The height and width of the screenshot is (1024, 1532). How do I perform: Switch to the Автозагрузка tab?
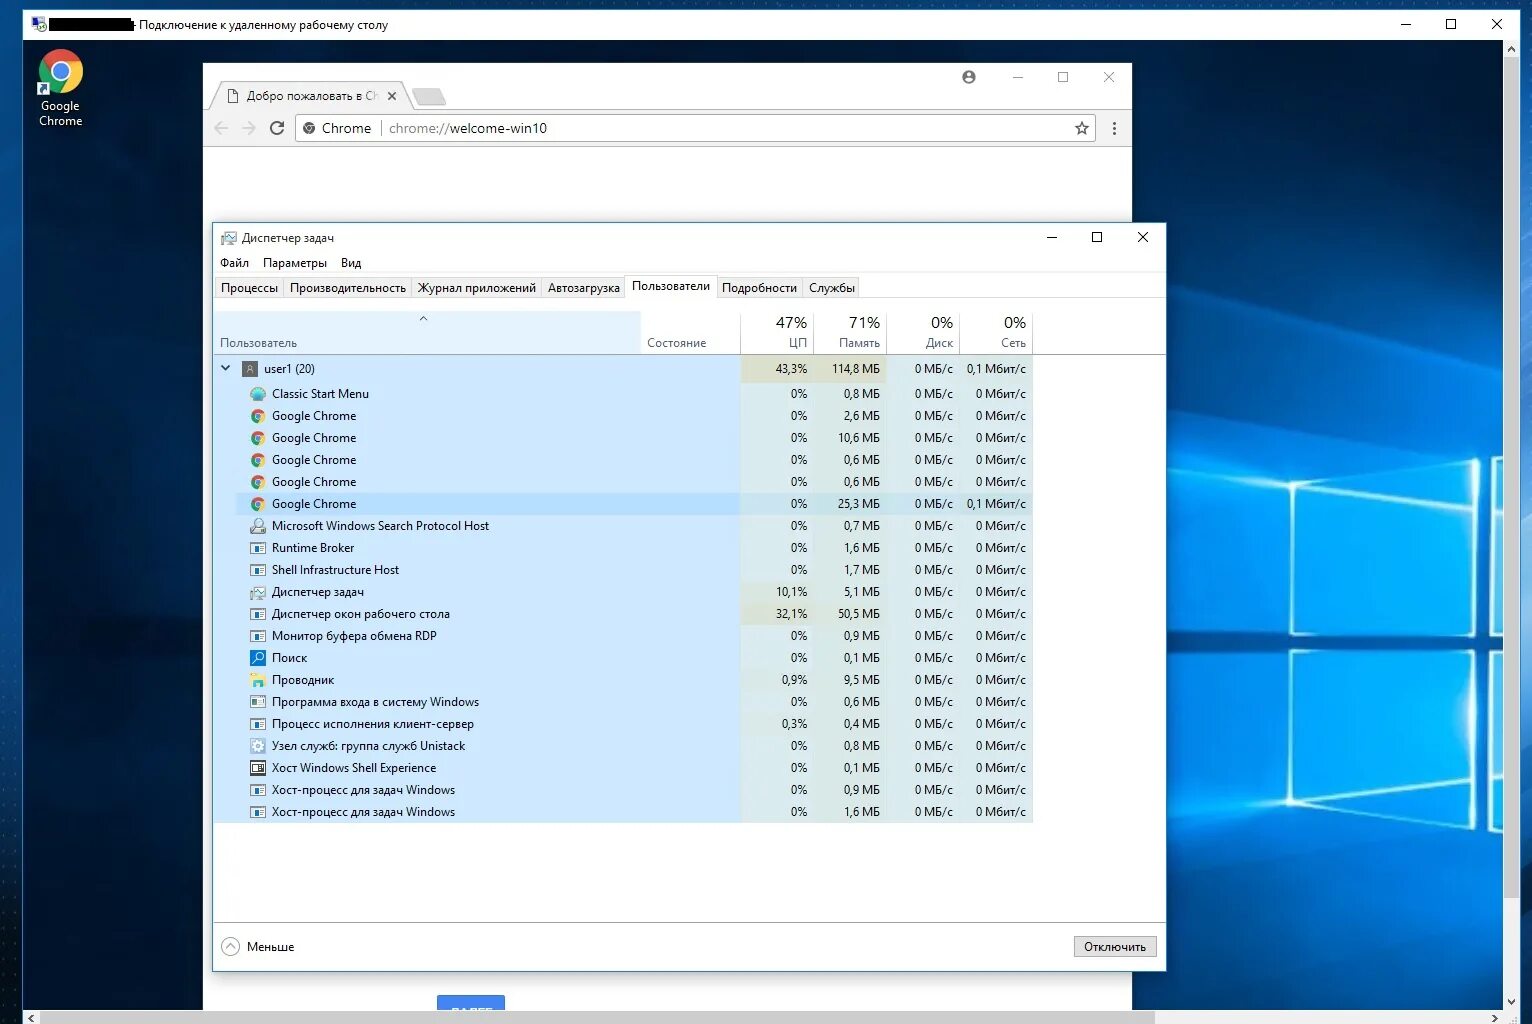584,288
